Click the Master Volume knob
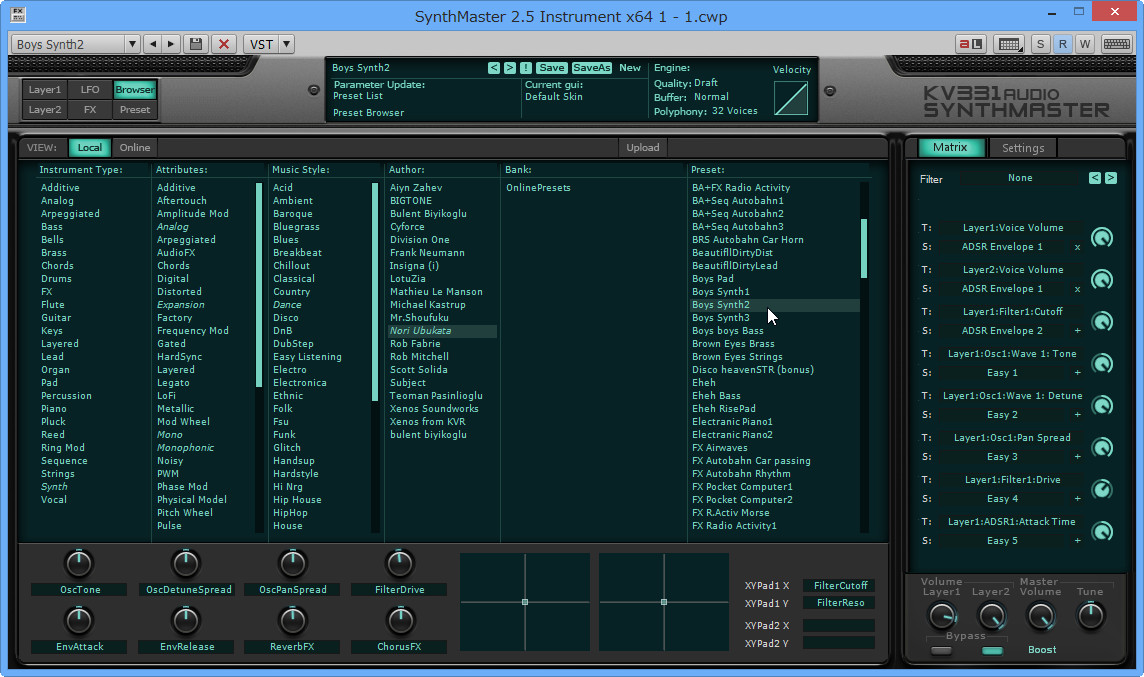The width and height of the screenshot is (1144, 677). pos(1040,616)
